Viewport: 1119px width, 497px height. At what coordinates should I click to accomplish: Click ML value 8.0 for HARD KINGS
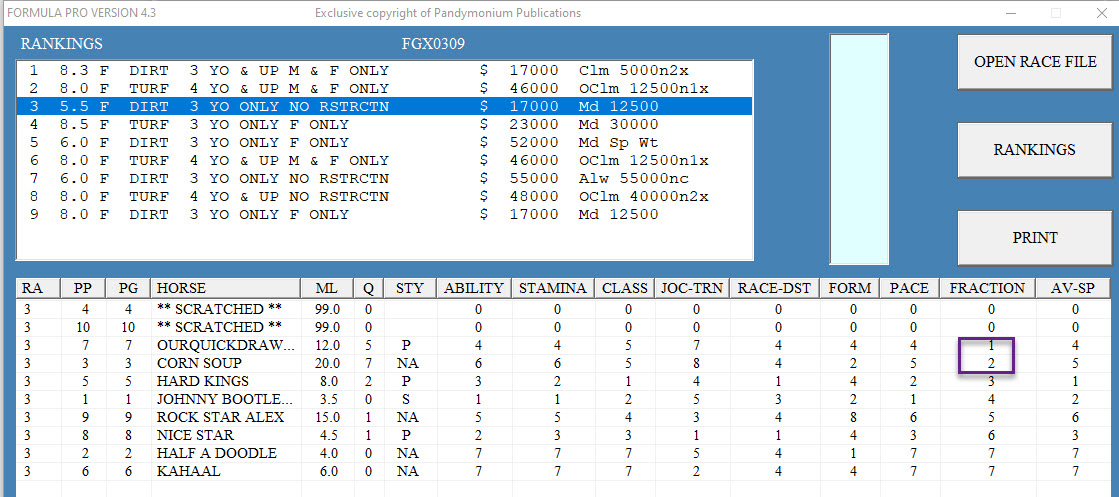pyautogui.click(x=328, y=381)
